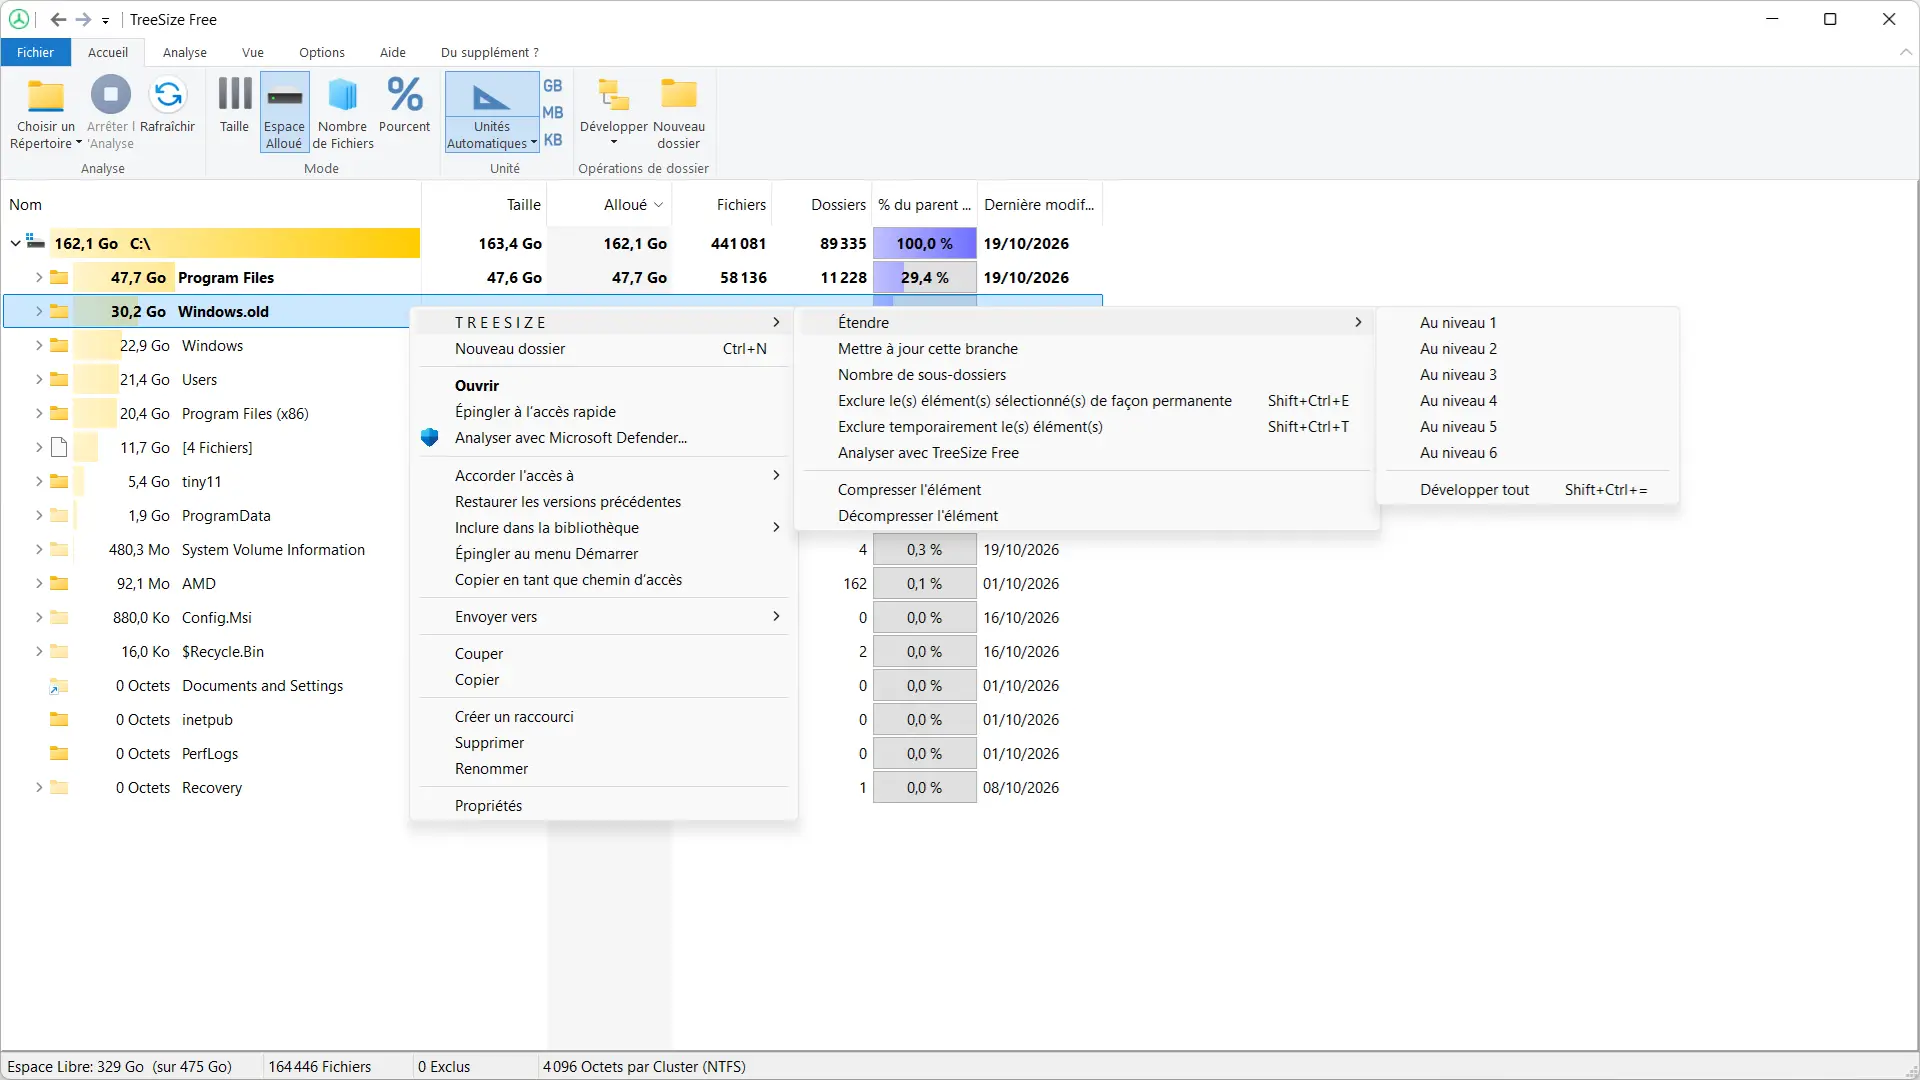The width and height of the screenshot is (1920, 1080).
Task: Click the Choisir un Répertoire folder icon
Action: 46,96
